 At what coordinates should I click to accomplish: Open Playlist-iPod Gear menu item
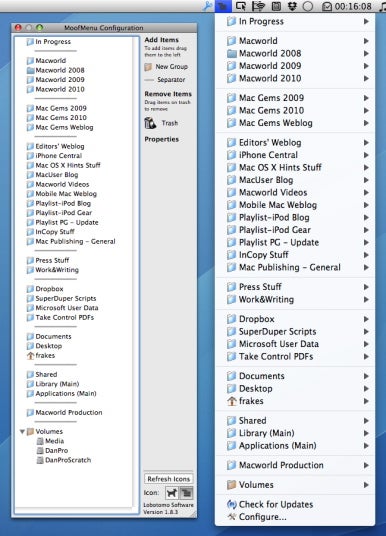click(x=295, y=230)
